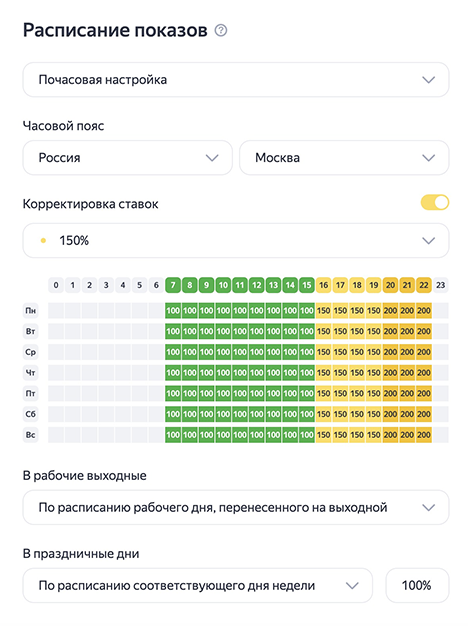The height and width of the screenshot is (626, 468).
Task: Select the hour 7 column header
Action: pyautogui.click(x=173, y=285)
